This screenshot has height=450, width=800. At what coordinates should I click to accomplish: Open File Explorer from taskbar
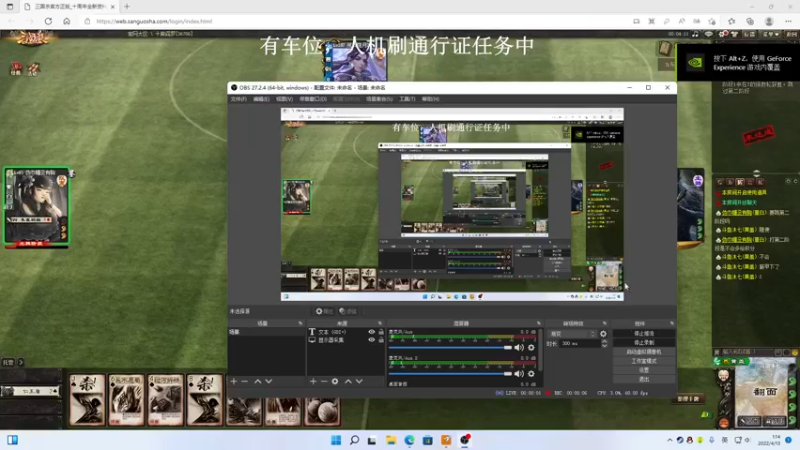pos(391,440)
